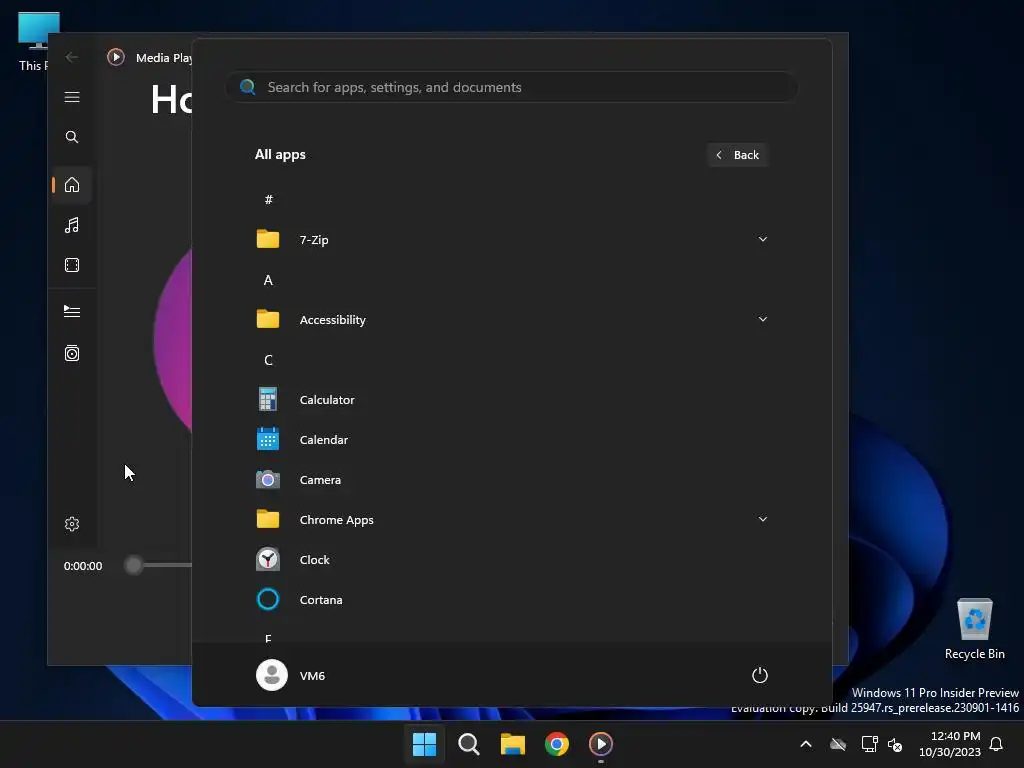Select the Cortana label text

[x=321, y=600]
